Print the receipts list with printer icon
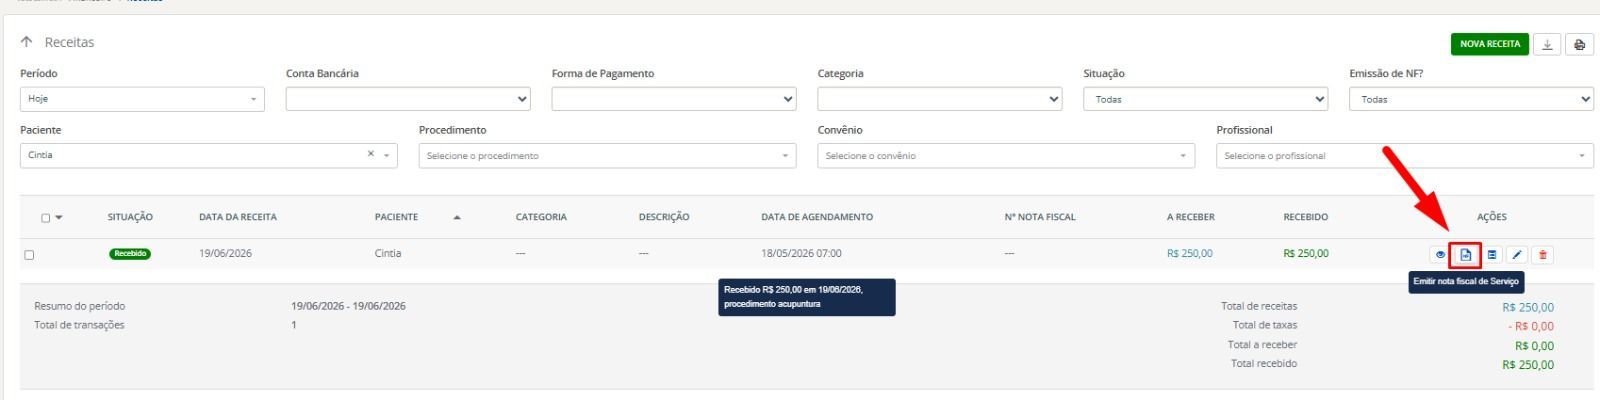 tap(1579, 44)
